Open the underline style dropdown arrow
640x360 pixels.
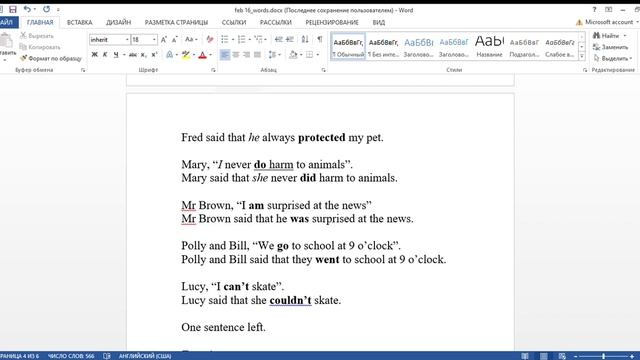[124, 55]
